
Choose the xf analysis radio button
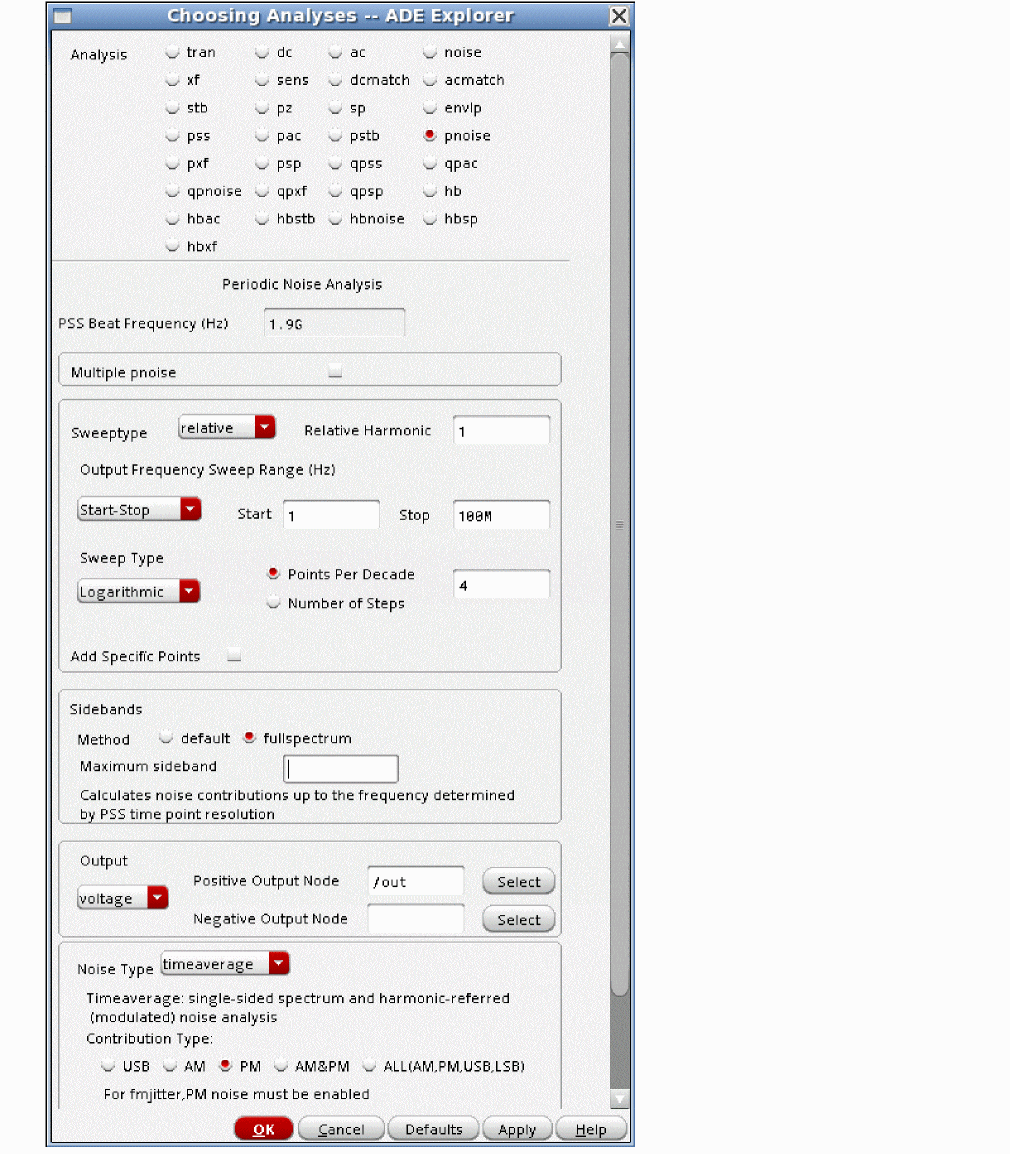pyautogui.click(x=172, y=80)
